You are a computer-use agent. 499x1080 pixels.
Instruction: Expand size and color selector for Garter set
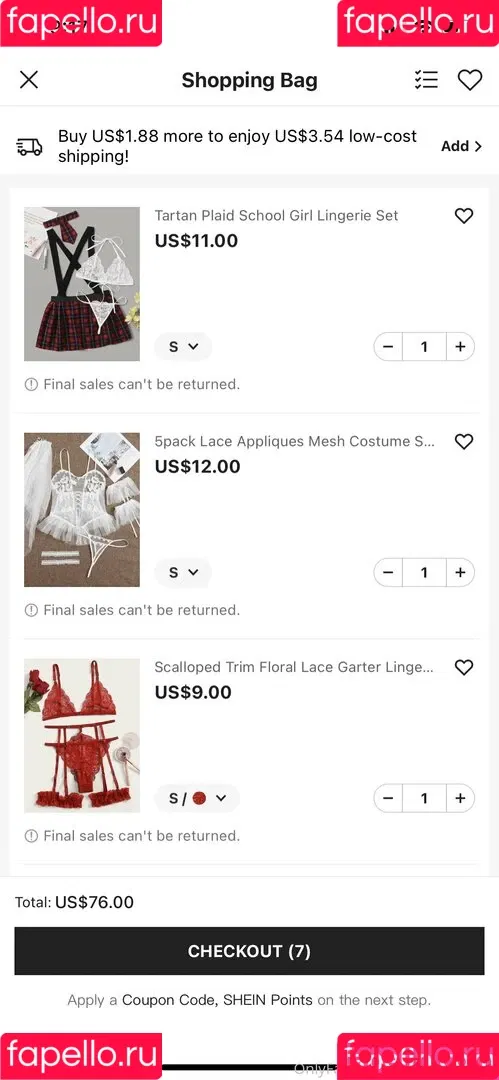[197, 798]
